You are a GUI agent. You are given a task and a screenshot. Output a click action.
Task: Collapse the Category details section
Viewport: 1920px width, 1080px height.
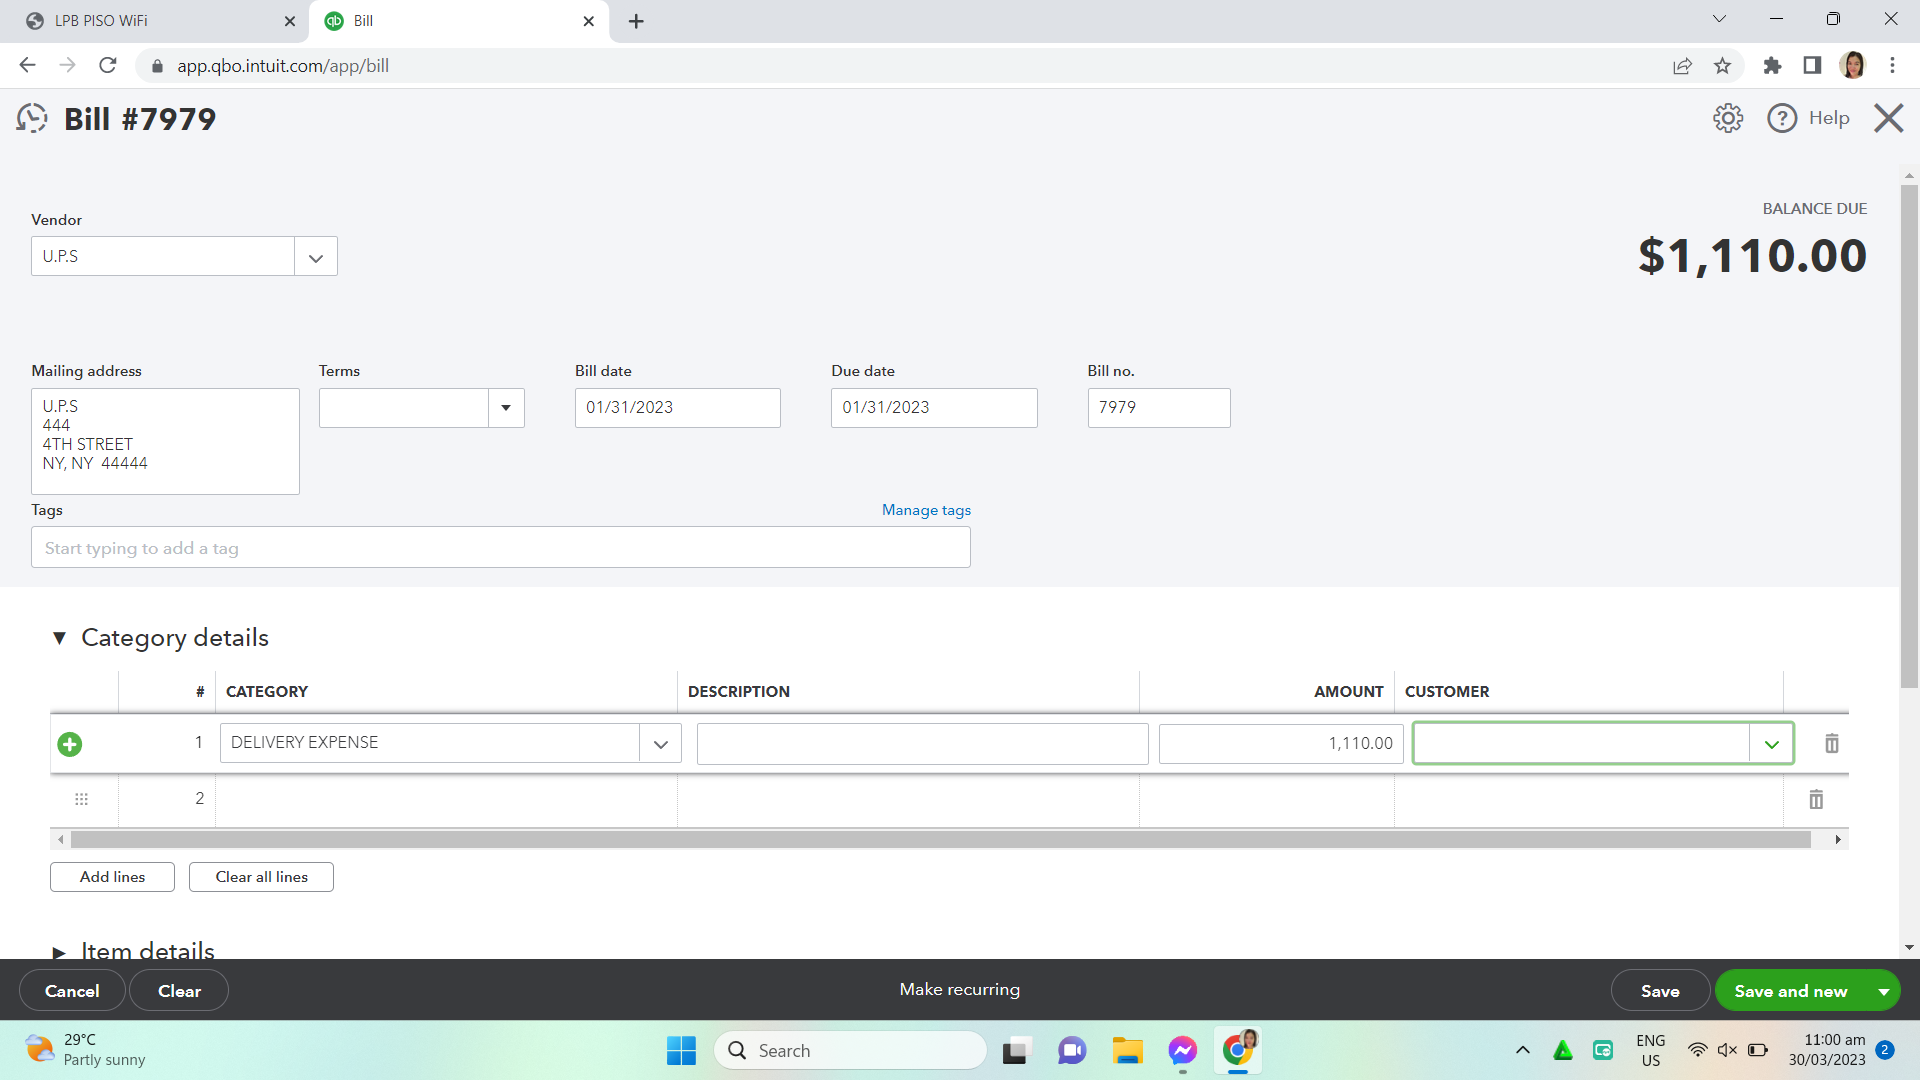[59, 638]
